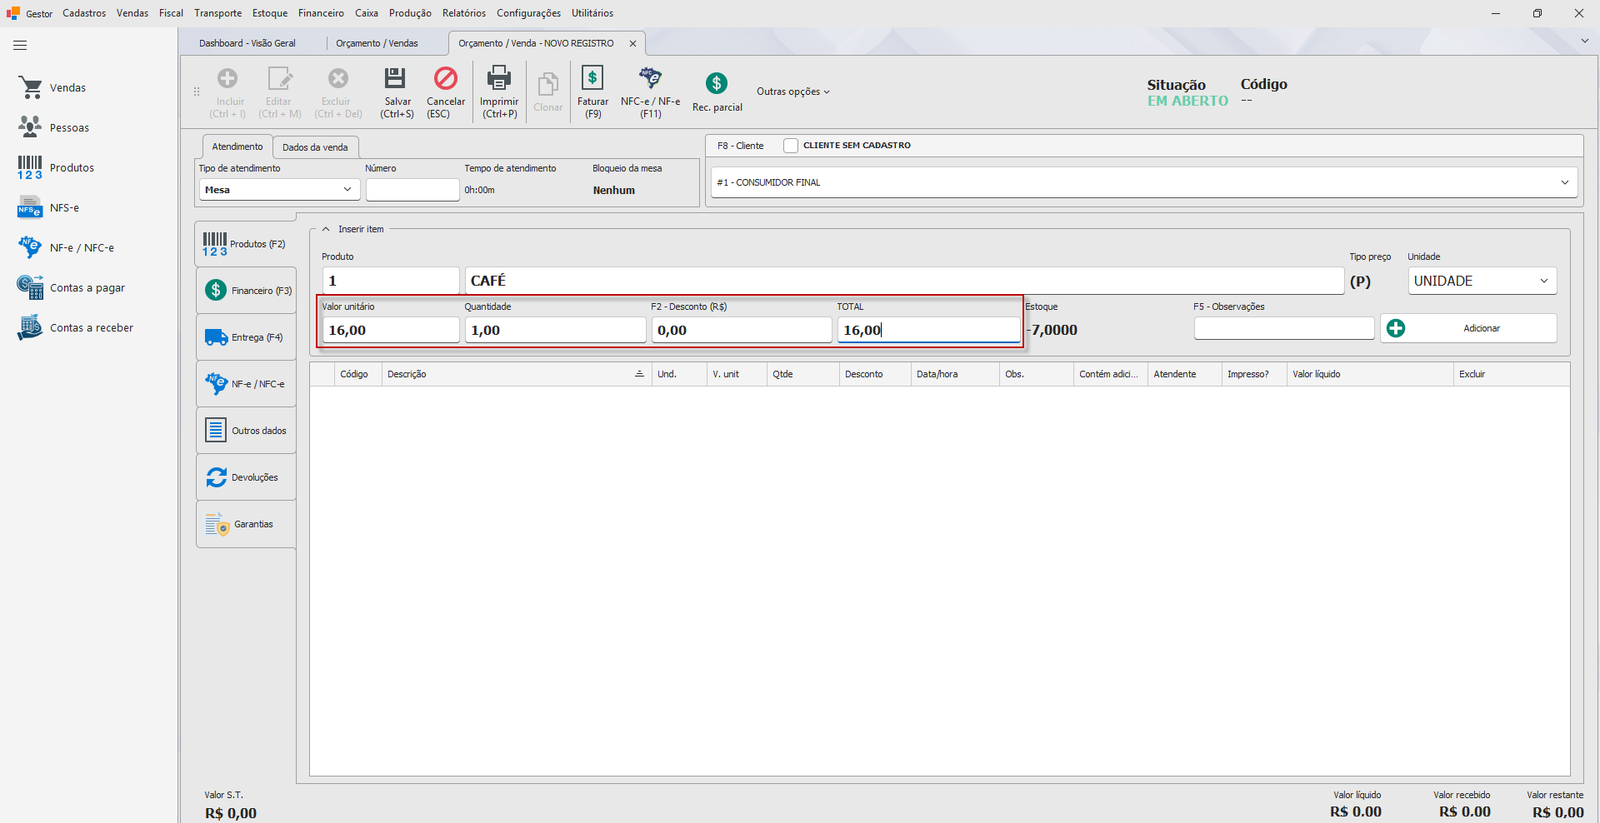Switch to the Dados da venda tab
Screen dimensions: 1600x823
[315, 147]
